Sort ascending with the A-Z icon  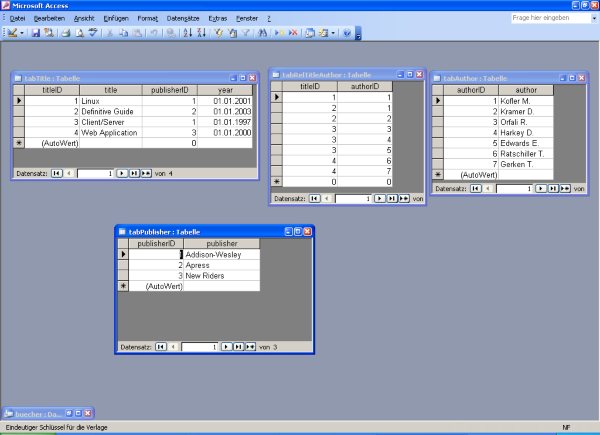[x=187, y=33]
